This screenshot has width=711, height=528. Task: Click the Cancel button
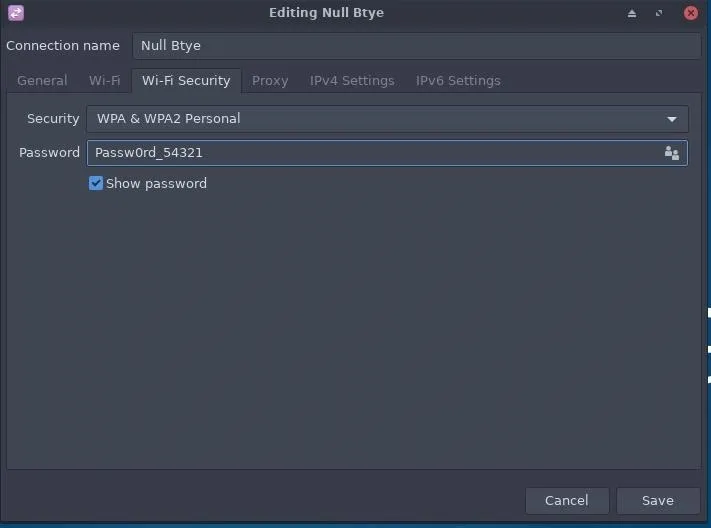click(567, 500)
